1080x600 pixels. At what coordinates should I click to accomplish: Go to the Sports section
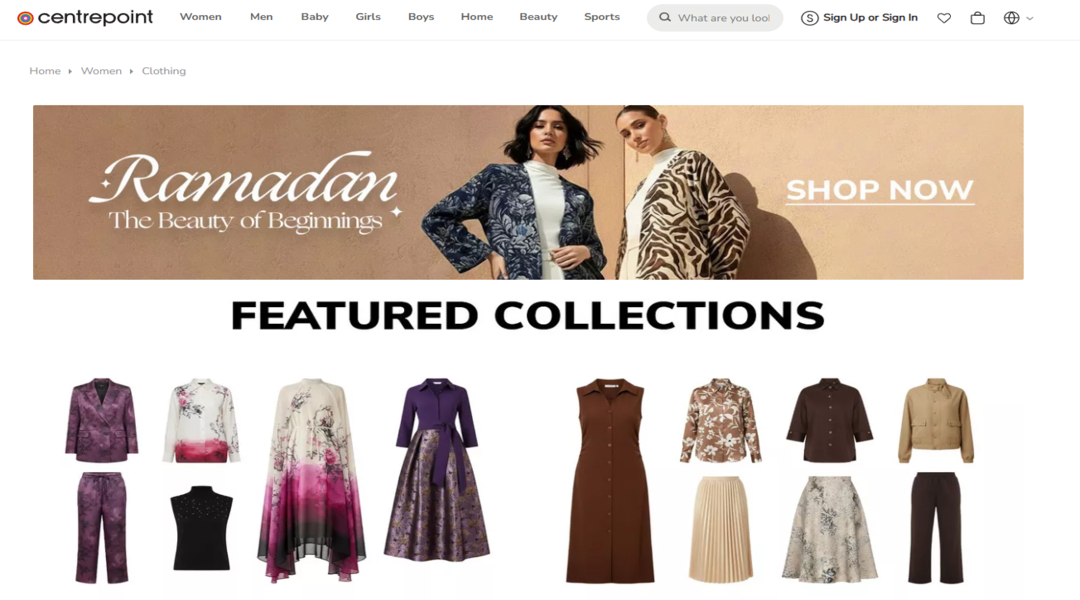(601, 17)
